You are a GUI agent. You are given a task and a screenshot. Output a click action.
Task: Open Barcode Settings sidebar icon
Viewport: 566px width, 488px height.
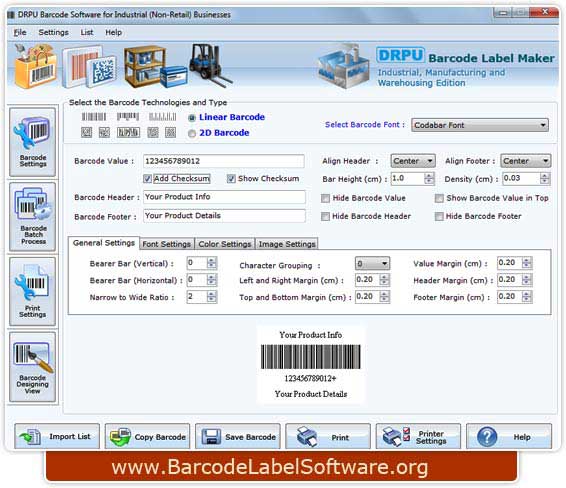click(32, 142)
